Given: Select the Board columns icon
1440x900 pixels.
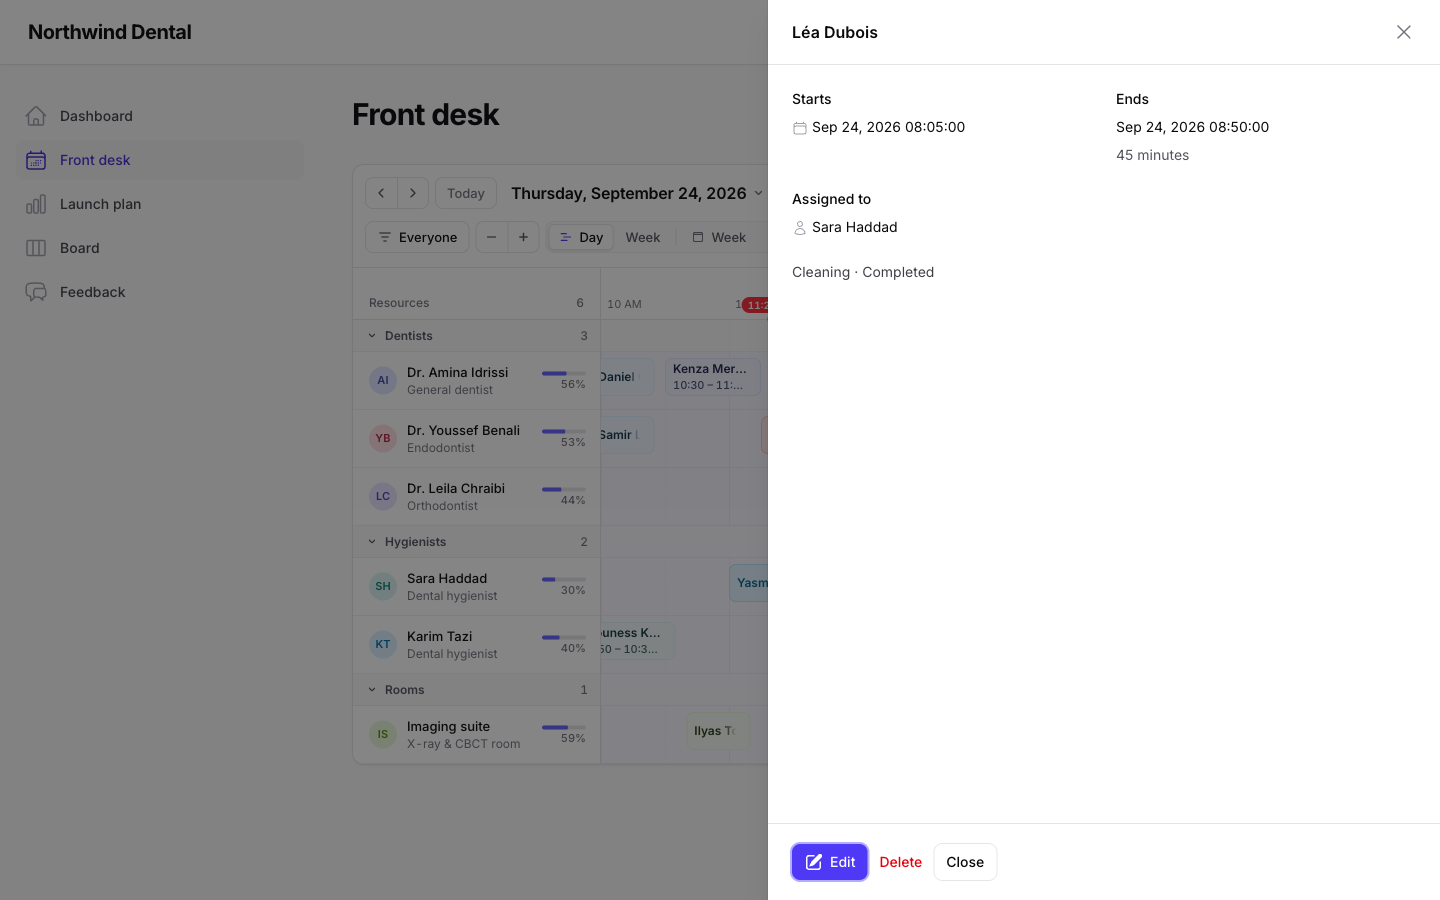Looking at the screenshot, I should [x=36, y=248].
